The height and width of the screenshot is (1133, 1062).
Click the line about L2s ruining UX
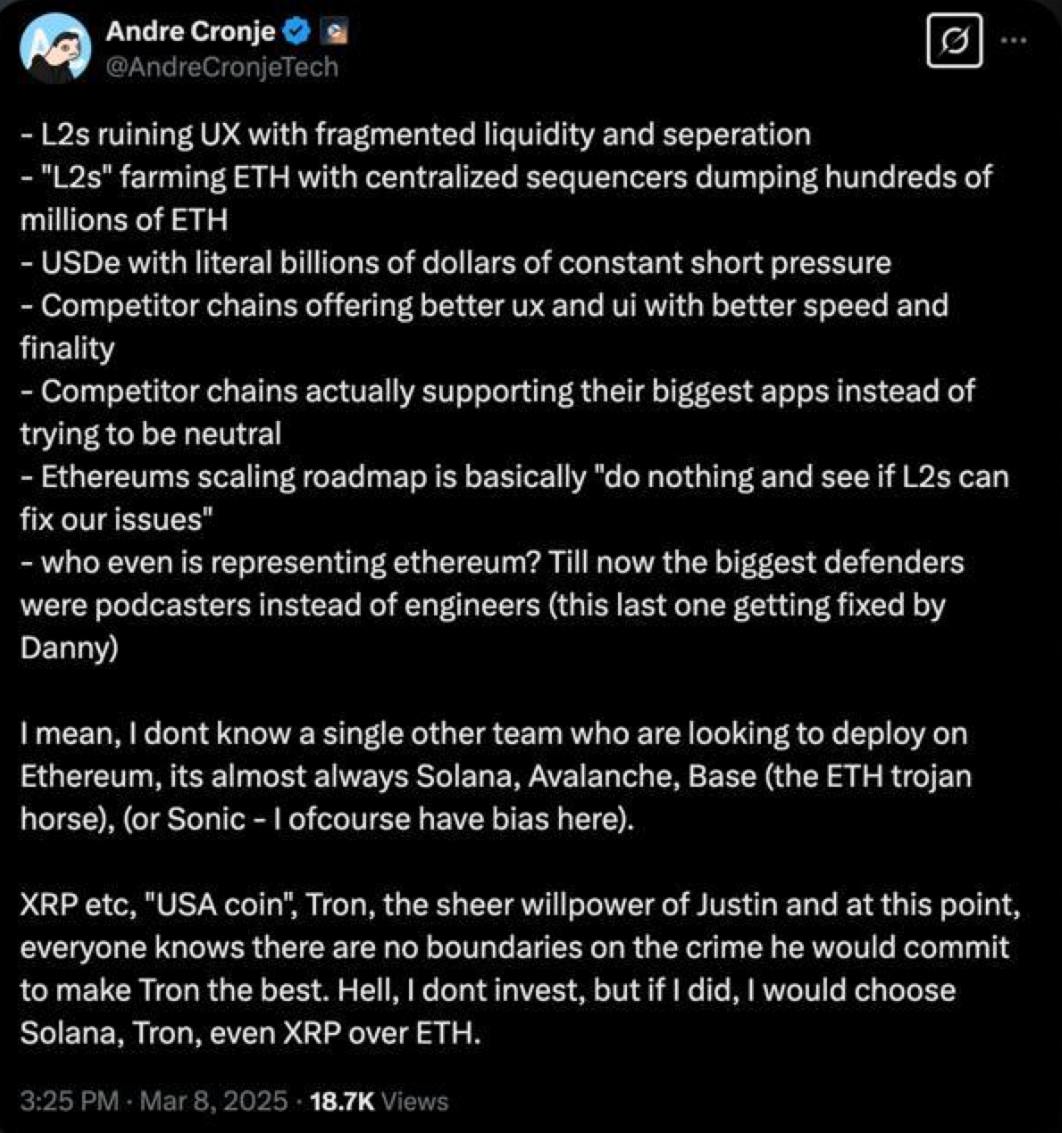click(x=415, y=134)
